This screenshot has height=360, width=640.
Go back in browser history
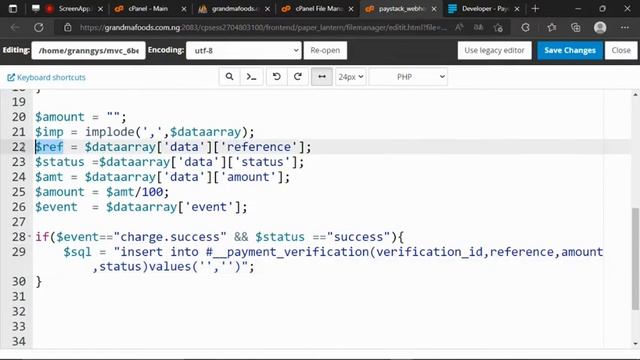coord(16,28)
